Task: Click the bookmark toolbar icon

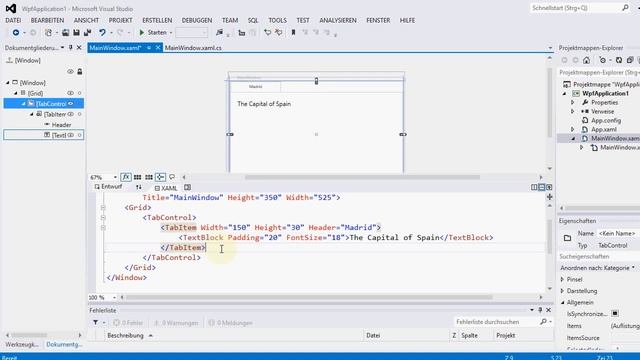Action: pos(293,33)
